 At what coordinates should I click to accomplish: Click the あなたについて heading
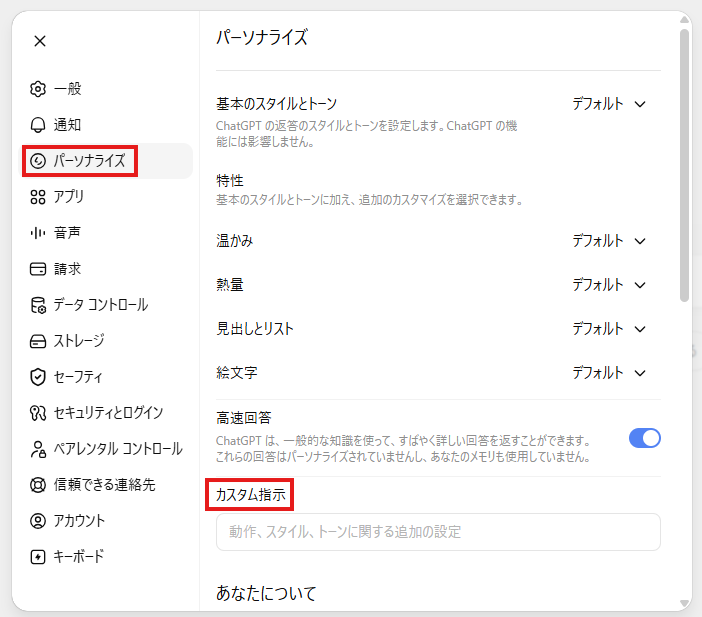(x=266, y=593)
